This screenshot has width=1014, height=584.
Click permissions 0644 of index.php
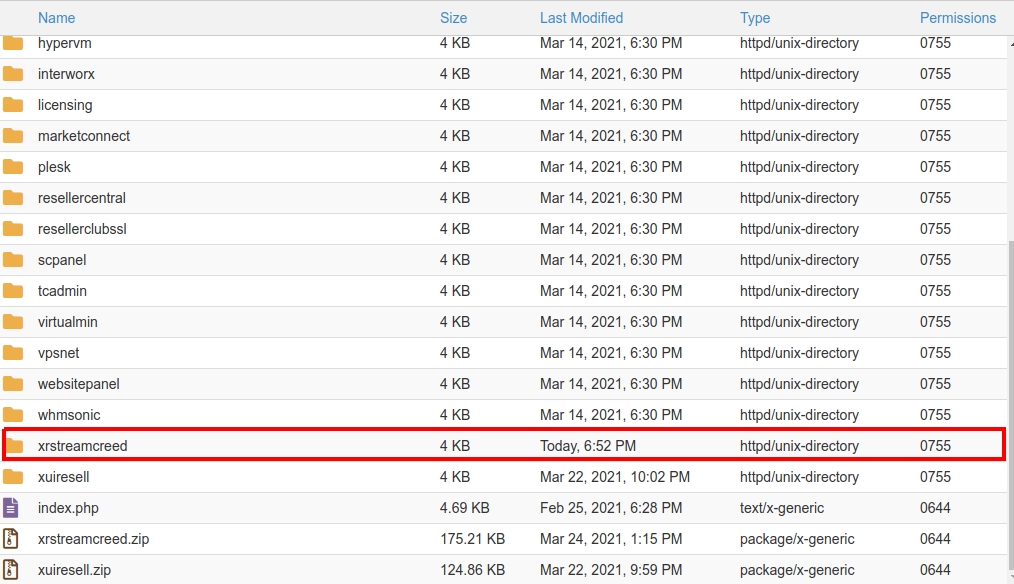pos(935,508)
